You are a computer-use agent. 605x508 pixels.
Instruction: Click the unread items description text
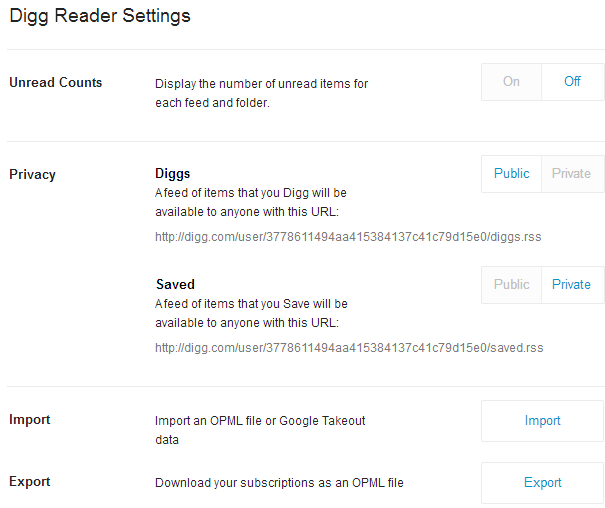tap(262, 93)
